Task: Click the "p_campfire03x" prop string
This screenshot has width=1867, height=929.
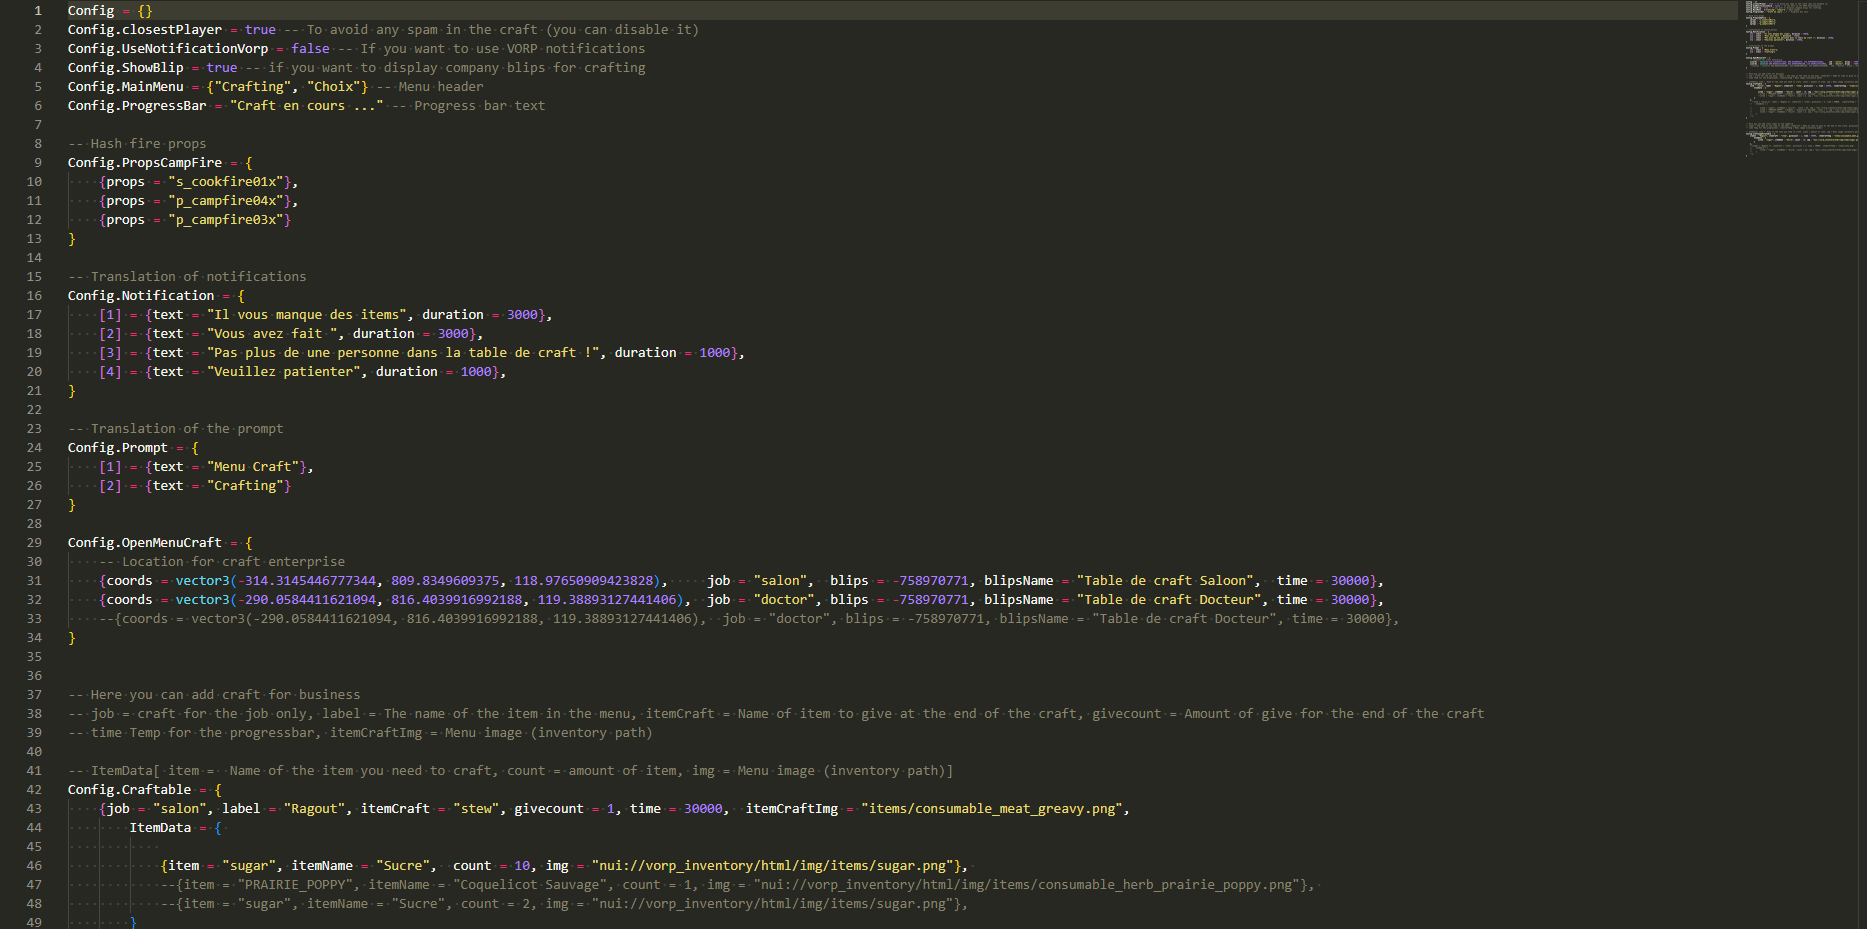Action: (x=229, y=220)
